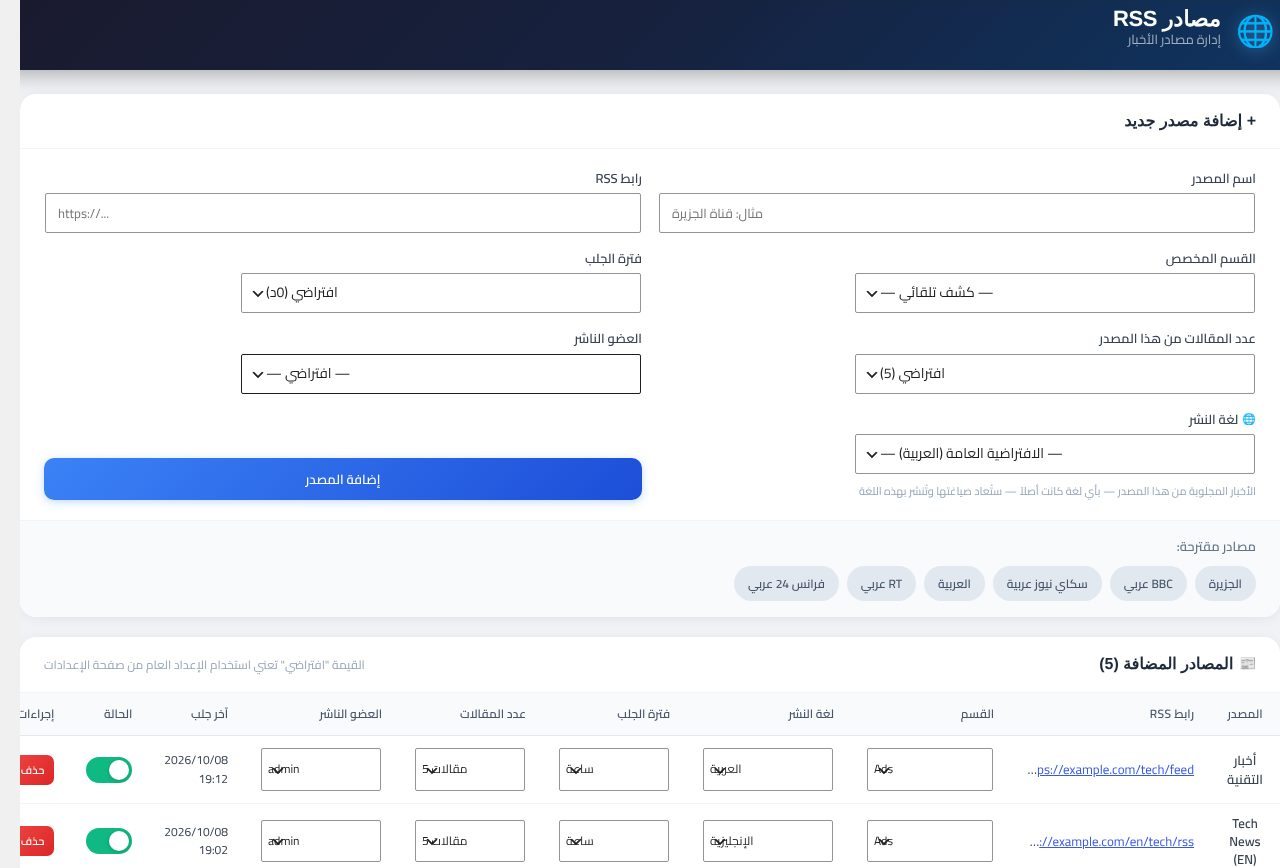Select suggested source RT عربي
Viewport: 1280px width, 868px height.
click(x=881, y=584)
